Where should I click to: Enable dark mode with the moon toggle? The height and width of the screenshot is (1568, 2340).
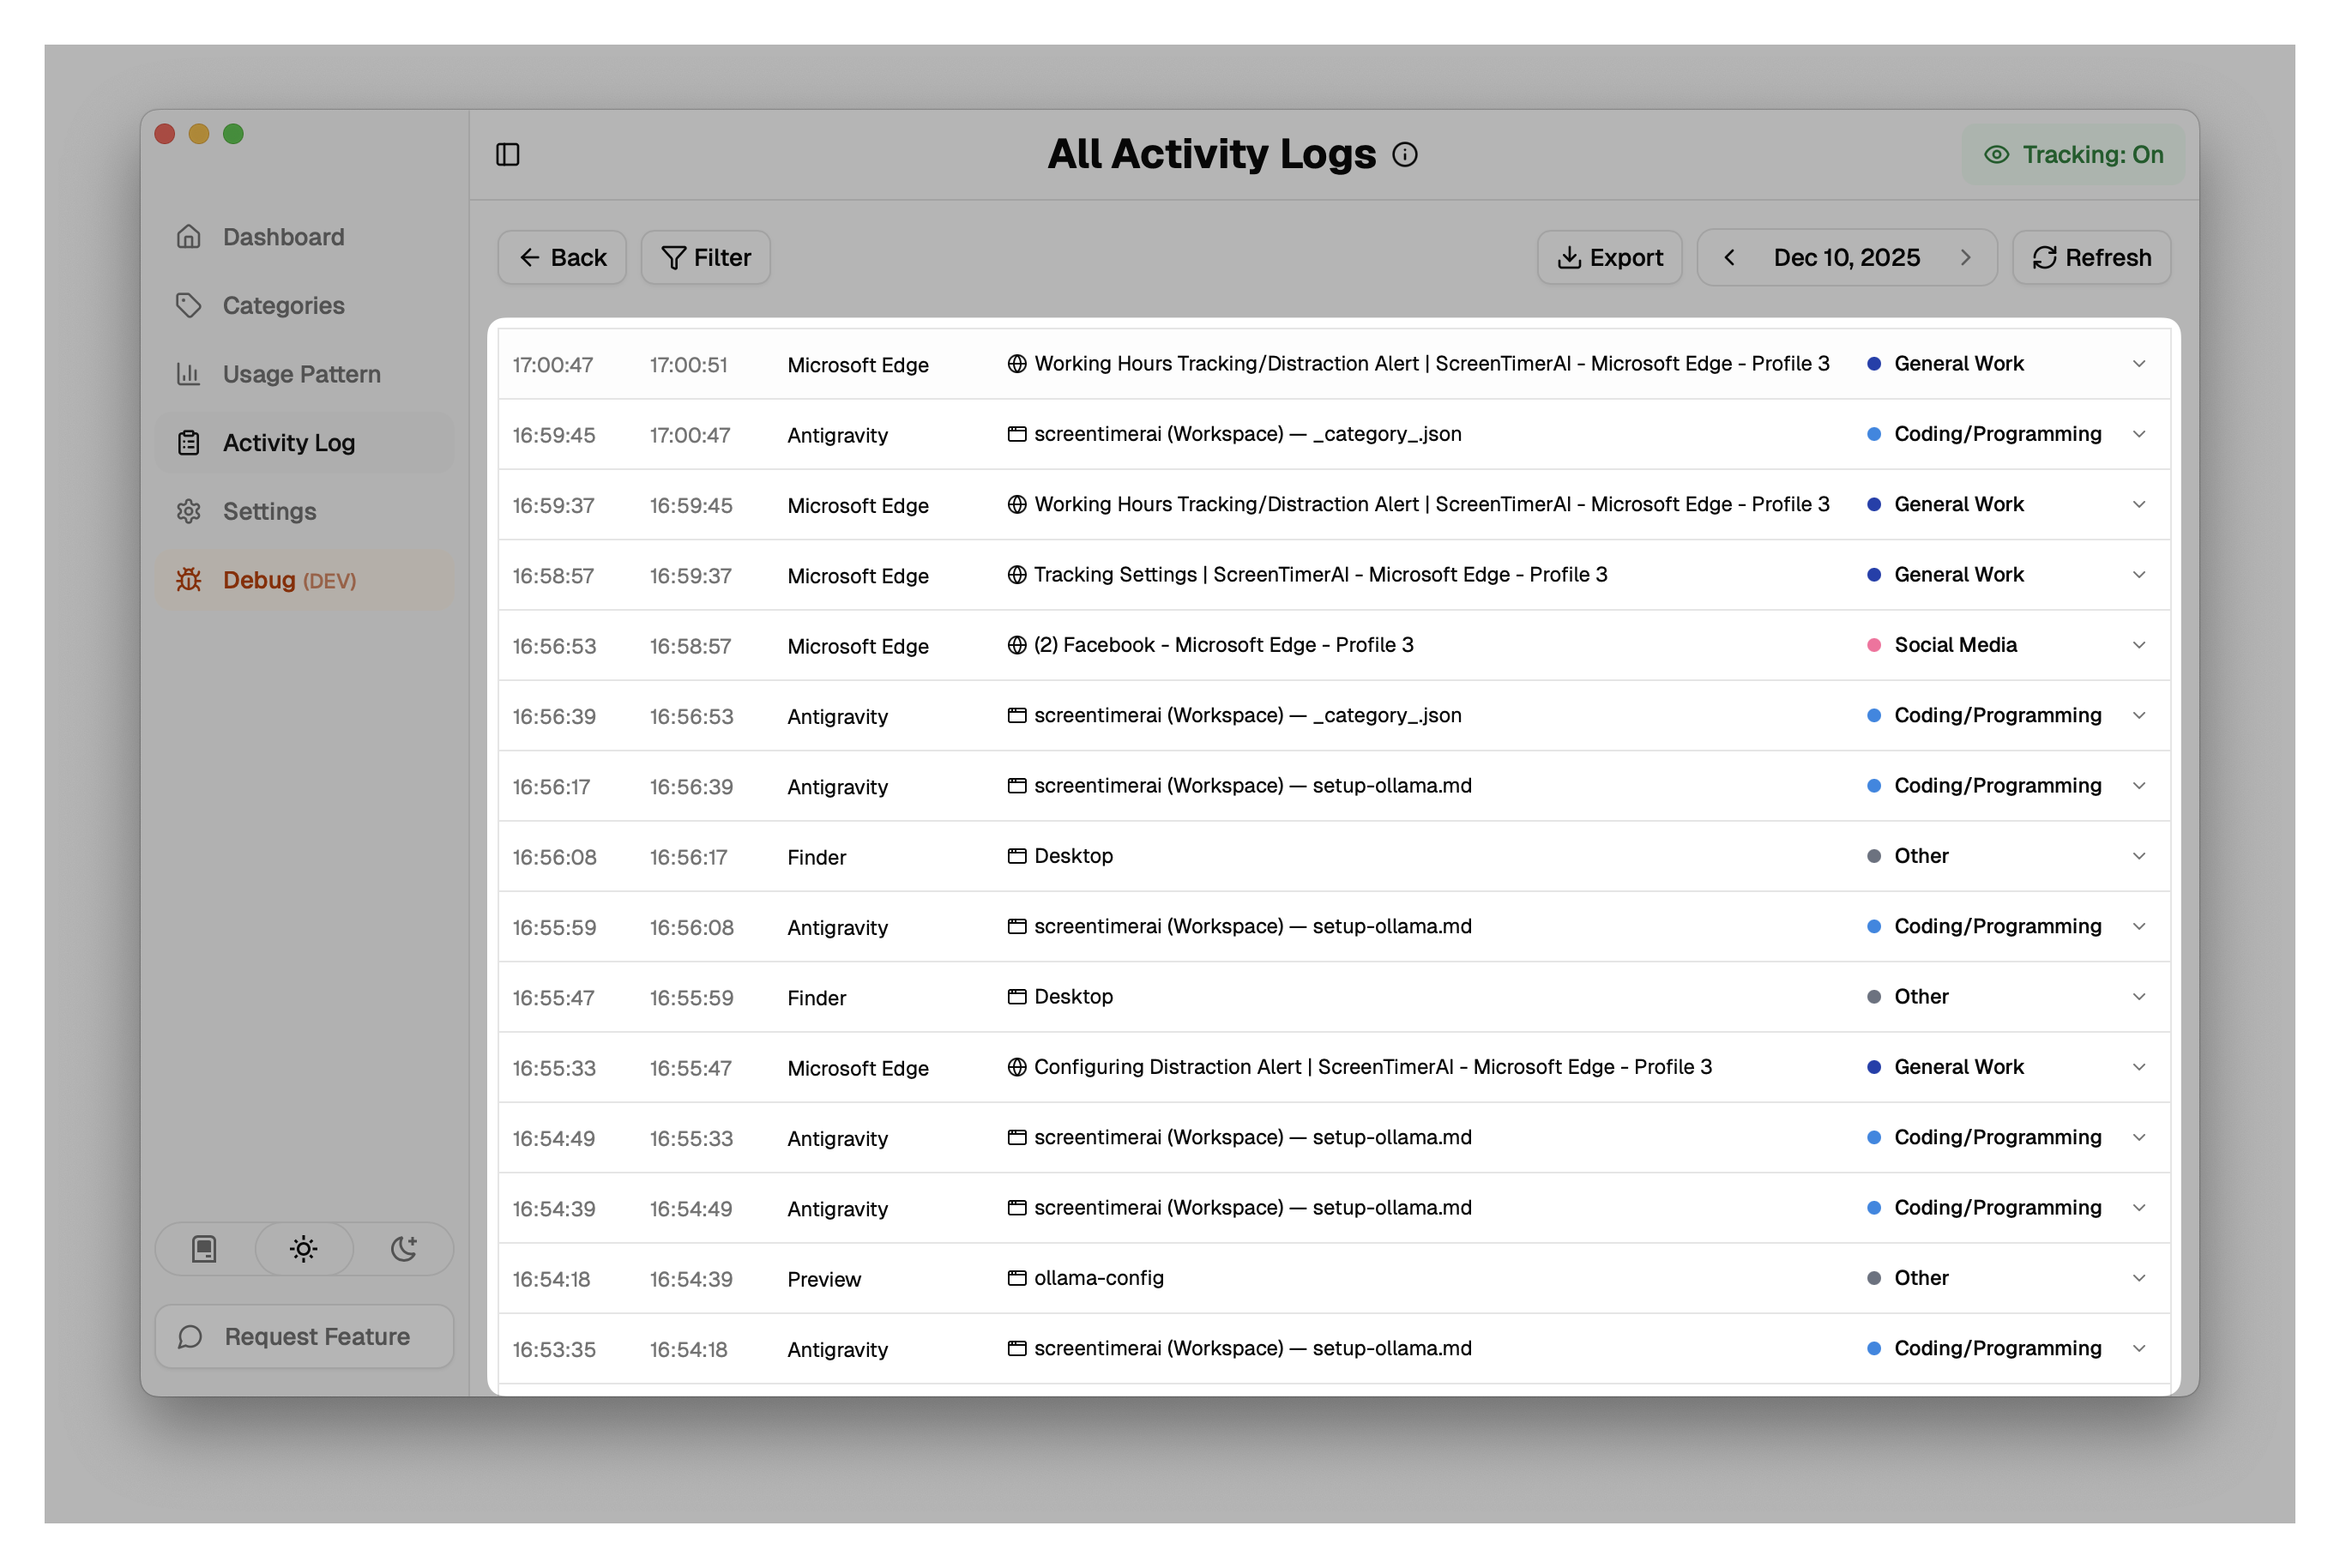(x=403, y=1248)
